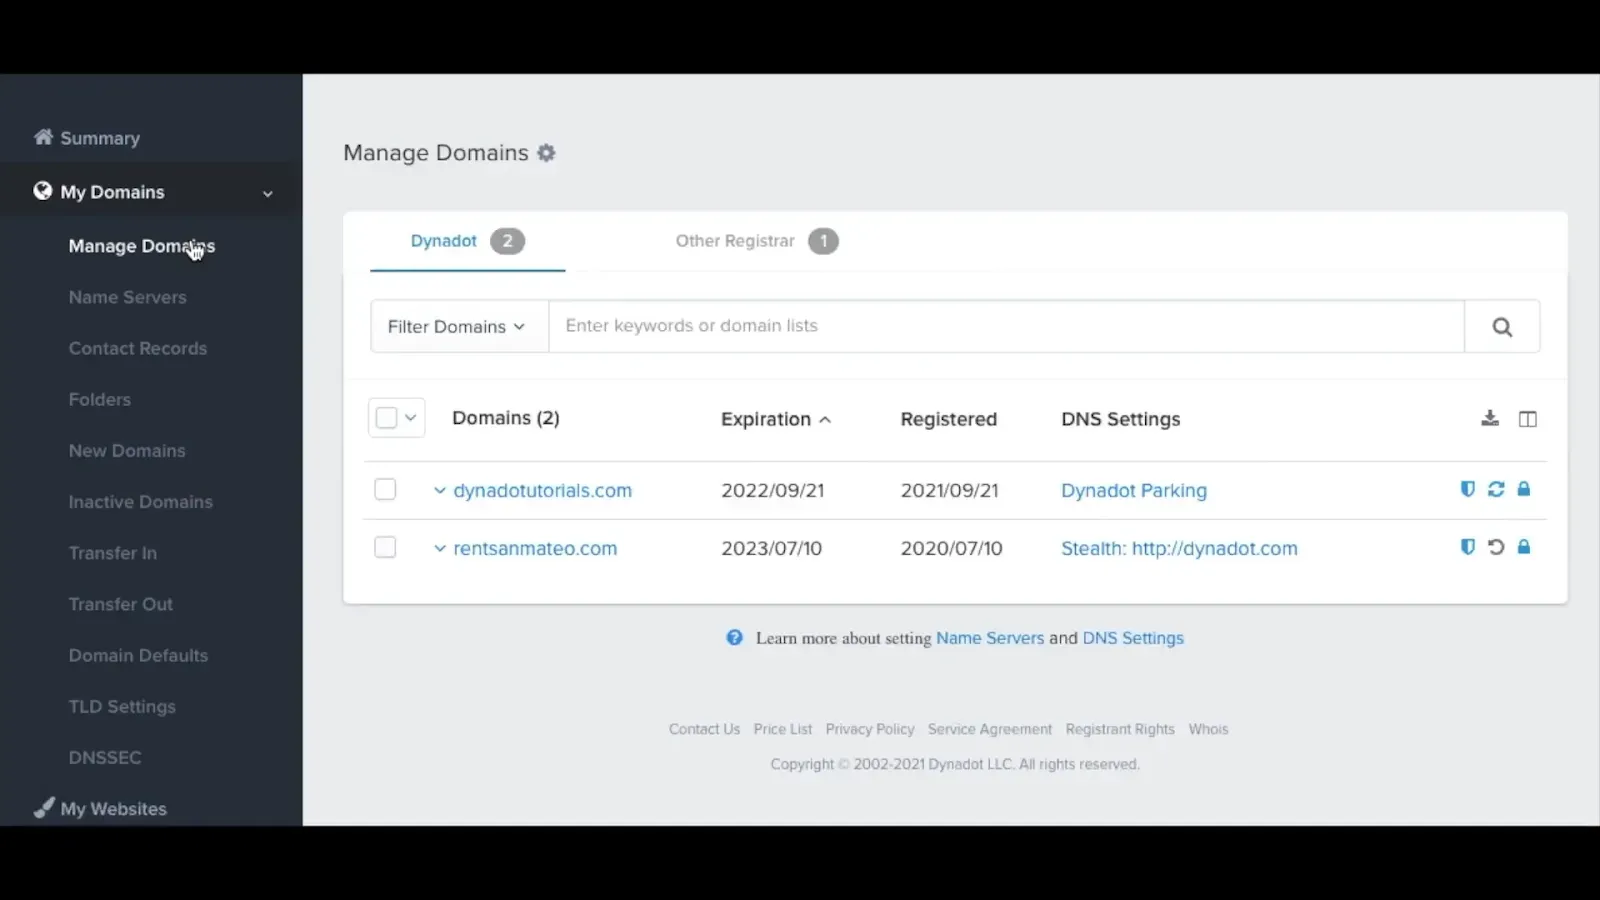Download the domain list via download icon
1600x900 pixels.
tap(1490, 418)
